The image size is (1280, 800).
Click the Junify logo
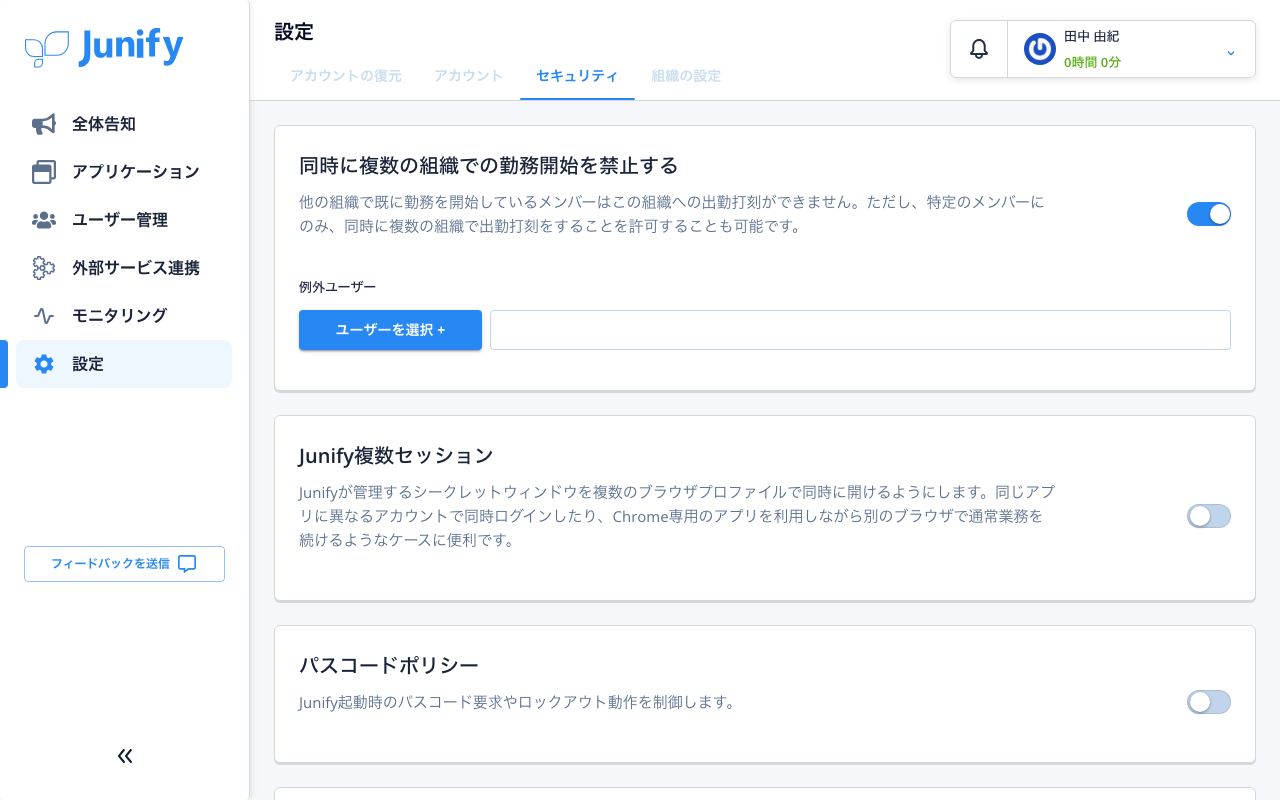104,47
